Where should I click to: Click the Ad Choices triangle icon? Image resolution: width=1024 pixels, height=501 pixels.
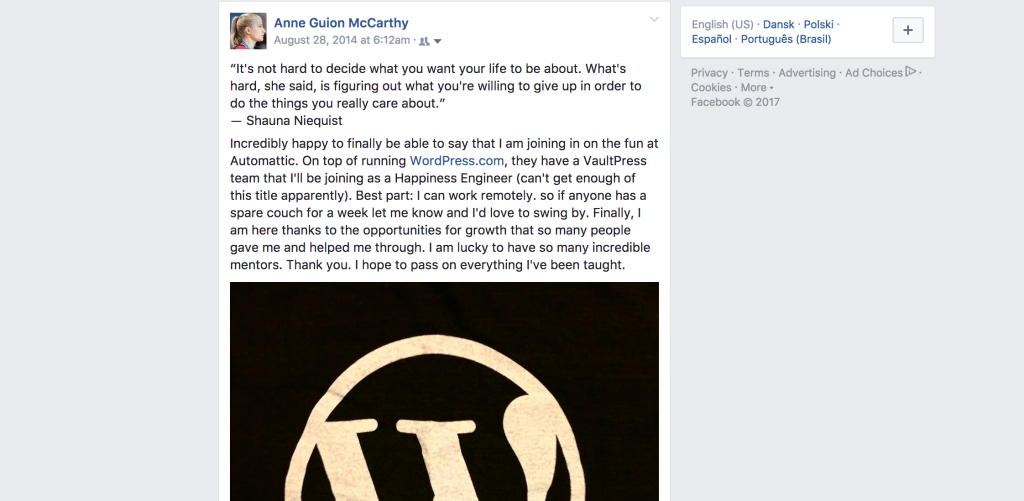click(910, 72)
